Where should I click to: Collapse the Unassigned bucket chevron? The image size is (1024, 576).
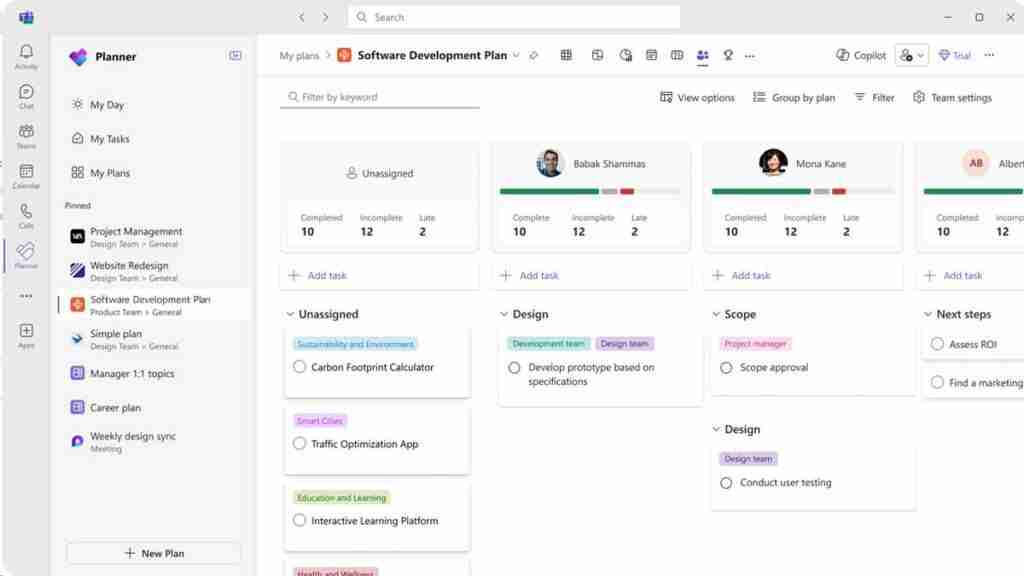pos(290,314)
